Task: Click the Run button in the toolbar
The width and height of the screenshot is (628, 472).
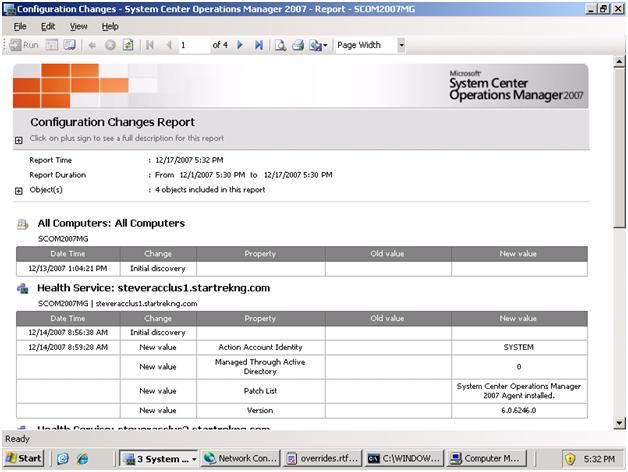Action: coord(24,45)
